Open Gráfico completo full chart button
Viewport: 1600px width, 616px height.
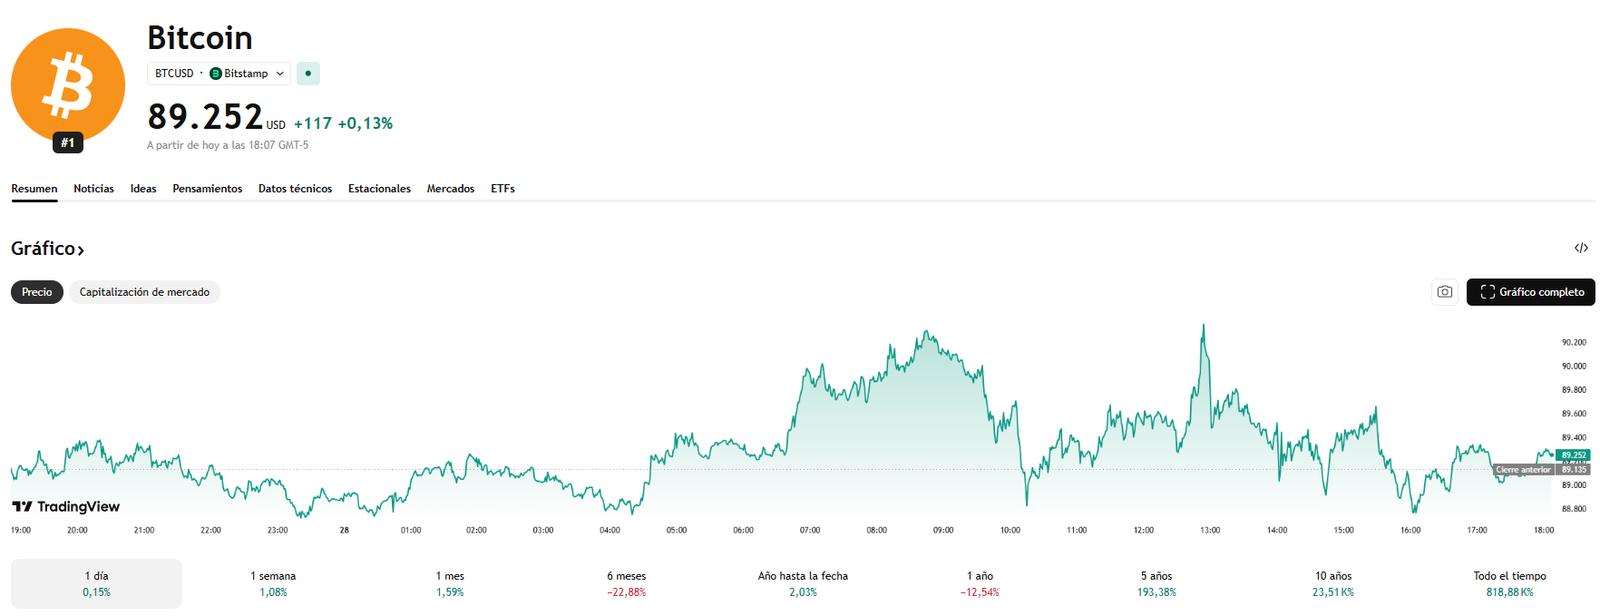coord(1530,292)
